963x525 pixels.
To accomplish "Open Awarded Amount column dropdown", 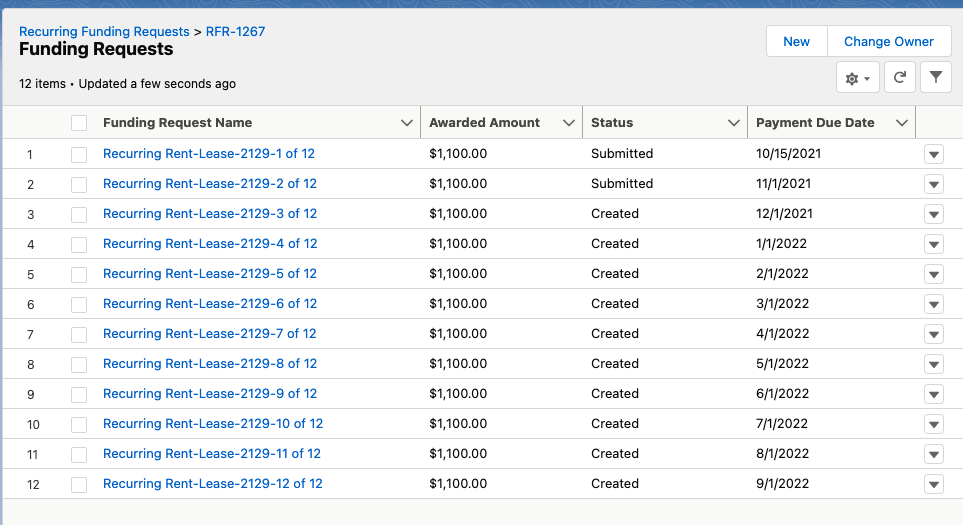I will tap(568, 123).
